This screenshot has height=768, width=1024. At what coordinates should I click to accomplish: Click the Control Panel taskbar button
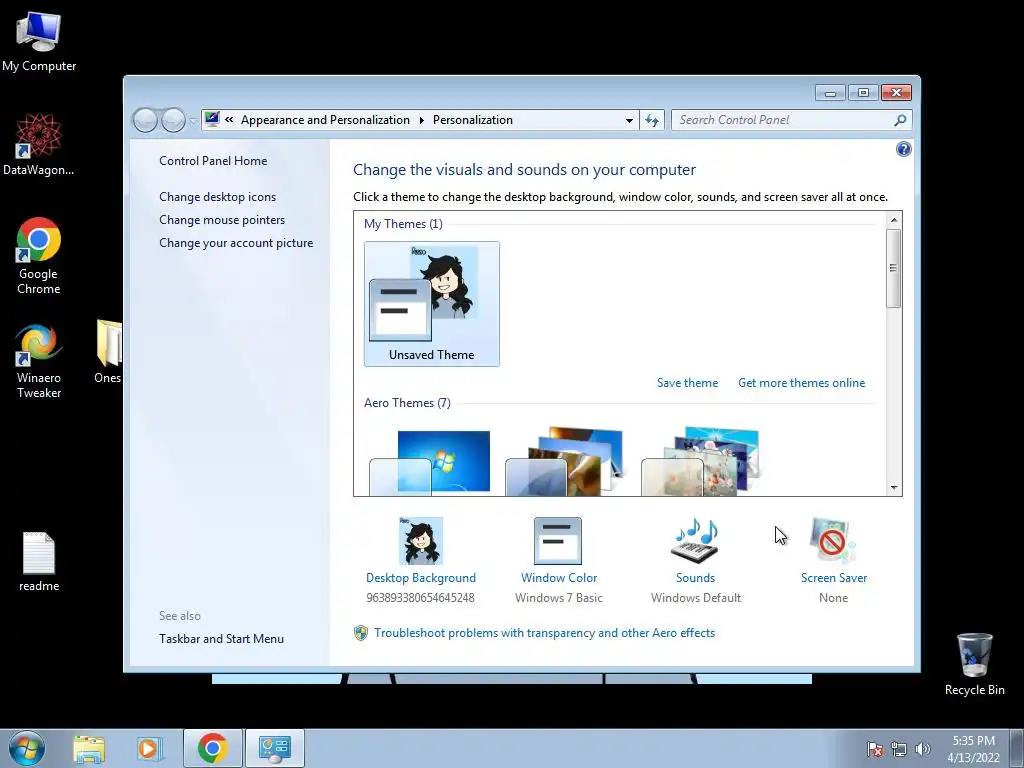point(275,748)
